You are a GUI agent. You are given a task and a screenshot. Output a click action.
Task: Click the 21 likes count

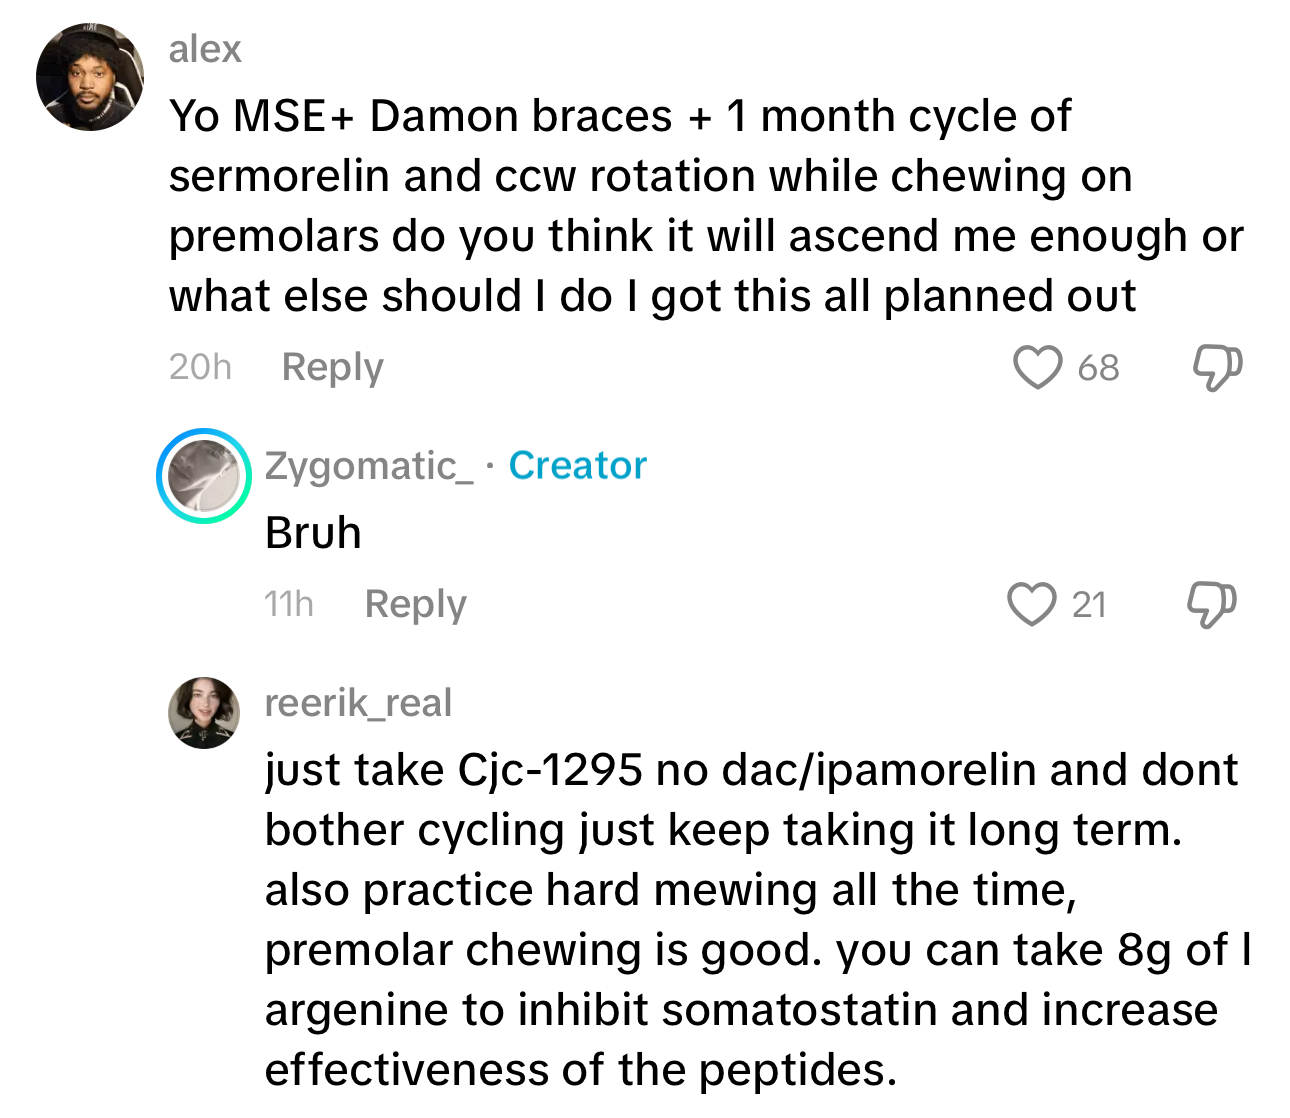point(1089,605)
